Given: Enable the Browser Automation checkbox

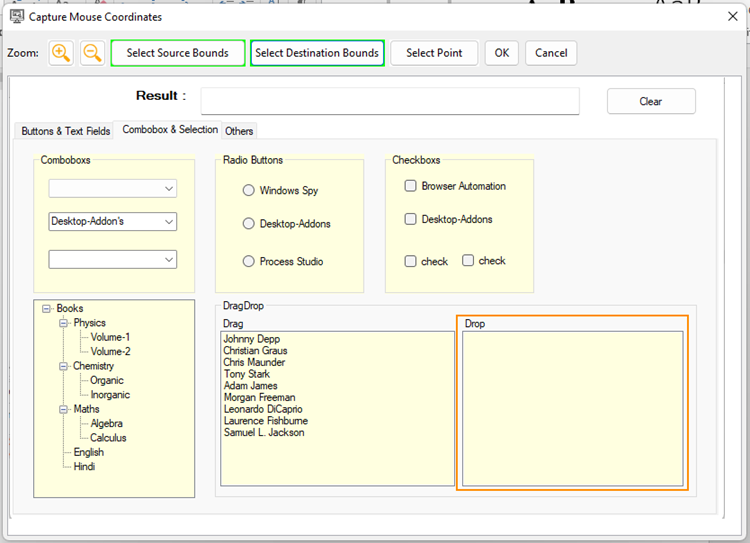Looking at the screenshot, I should pos(410,186).
